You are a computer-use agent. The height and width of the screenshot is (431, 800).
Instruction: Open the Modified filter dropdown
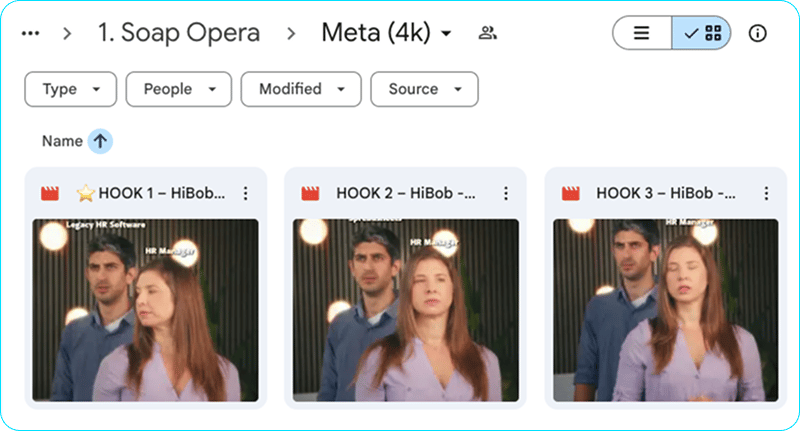[x=300, y=89]
